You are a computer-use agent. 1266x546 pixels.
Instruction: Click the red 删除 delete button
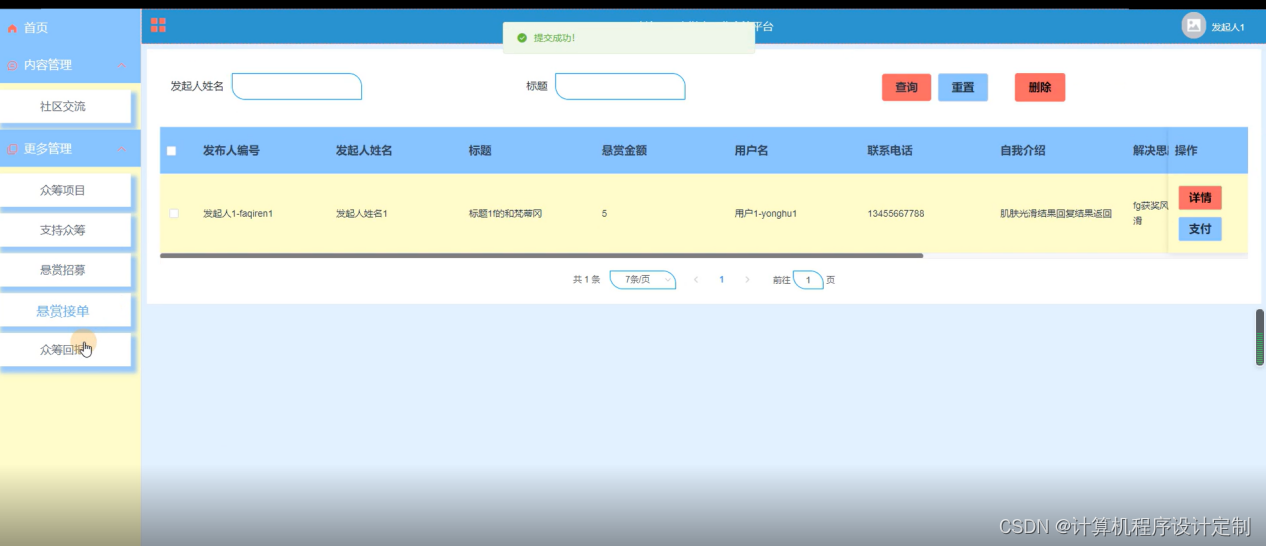click(1040, 87)
